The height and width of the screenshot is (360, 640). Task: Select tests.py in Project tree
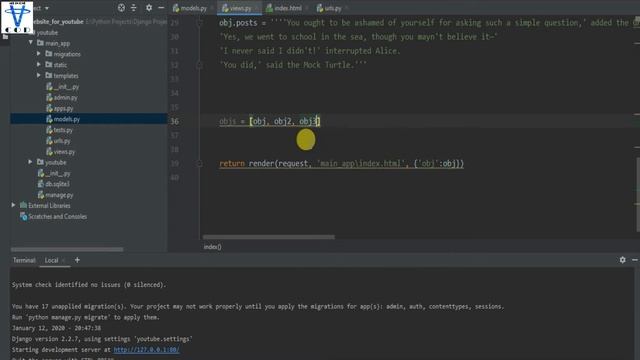63,130
